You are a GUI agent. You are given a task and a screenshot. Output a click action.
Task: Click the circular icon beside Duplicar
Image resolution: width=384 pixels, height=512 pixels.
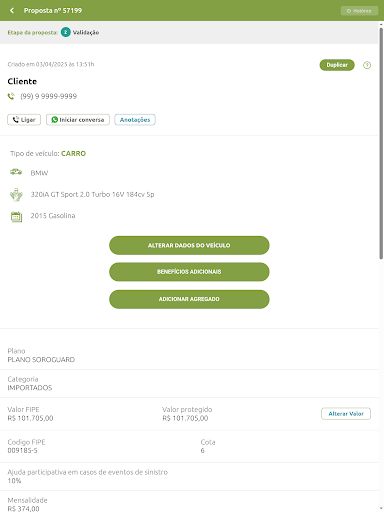point(367,65)
